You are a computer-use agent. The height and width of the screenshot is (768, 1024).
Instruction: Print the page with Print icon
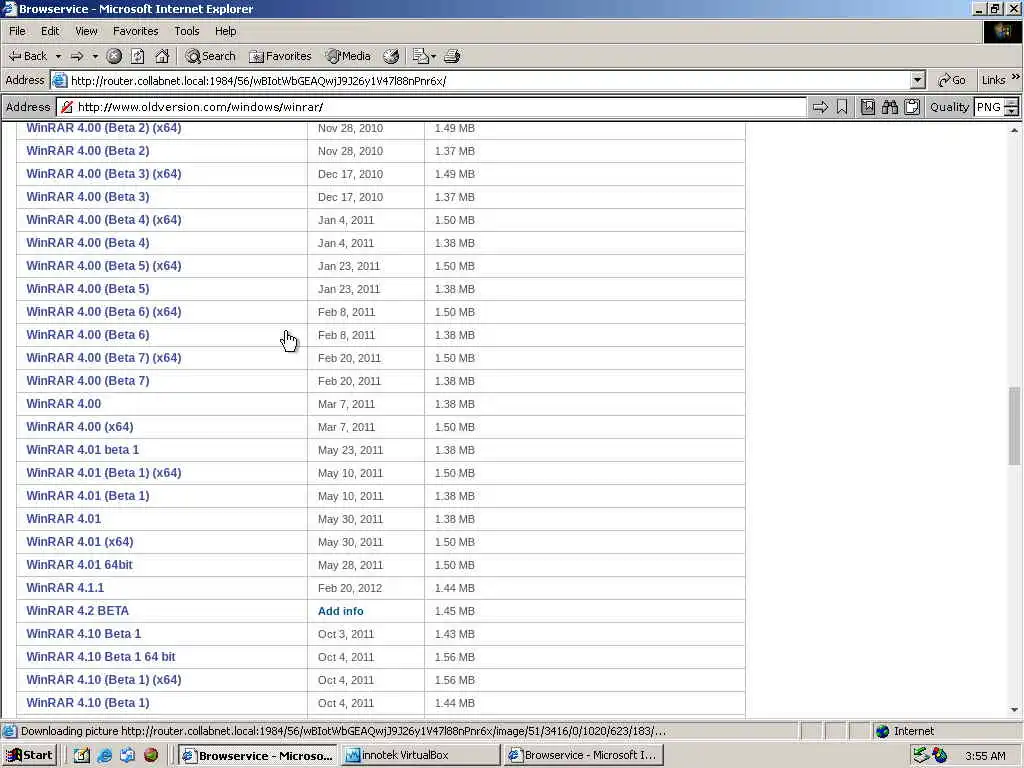[x=452, y=56]
